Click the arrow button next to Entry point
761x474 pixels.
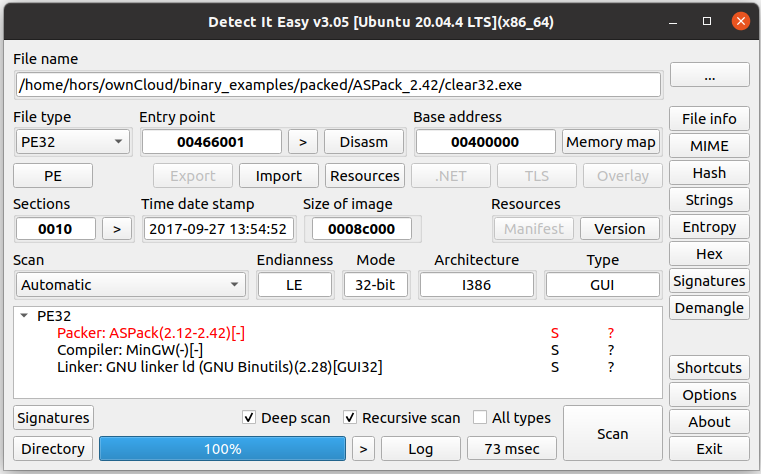coord(303,142)
